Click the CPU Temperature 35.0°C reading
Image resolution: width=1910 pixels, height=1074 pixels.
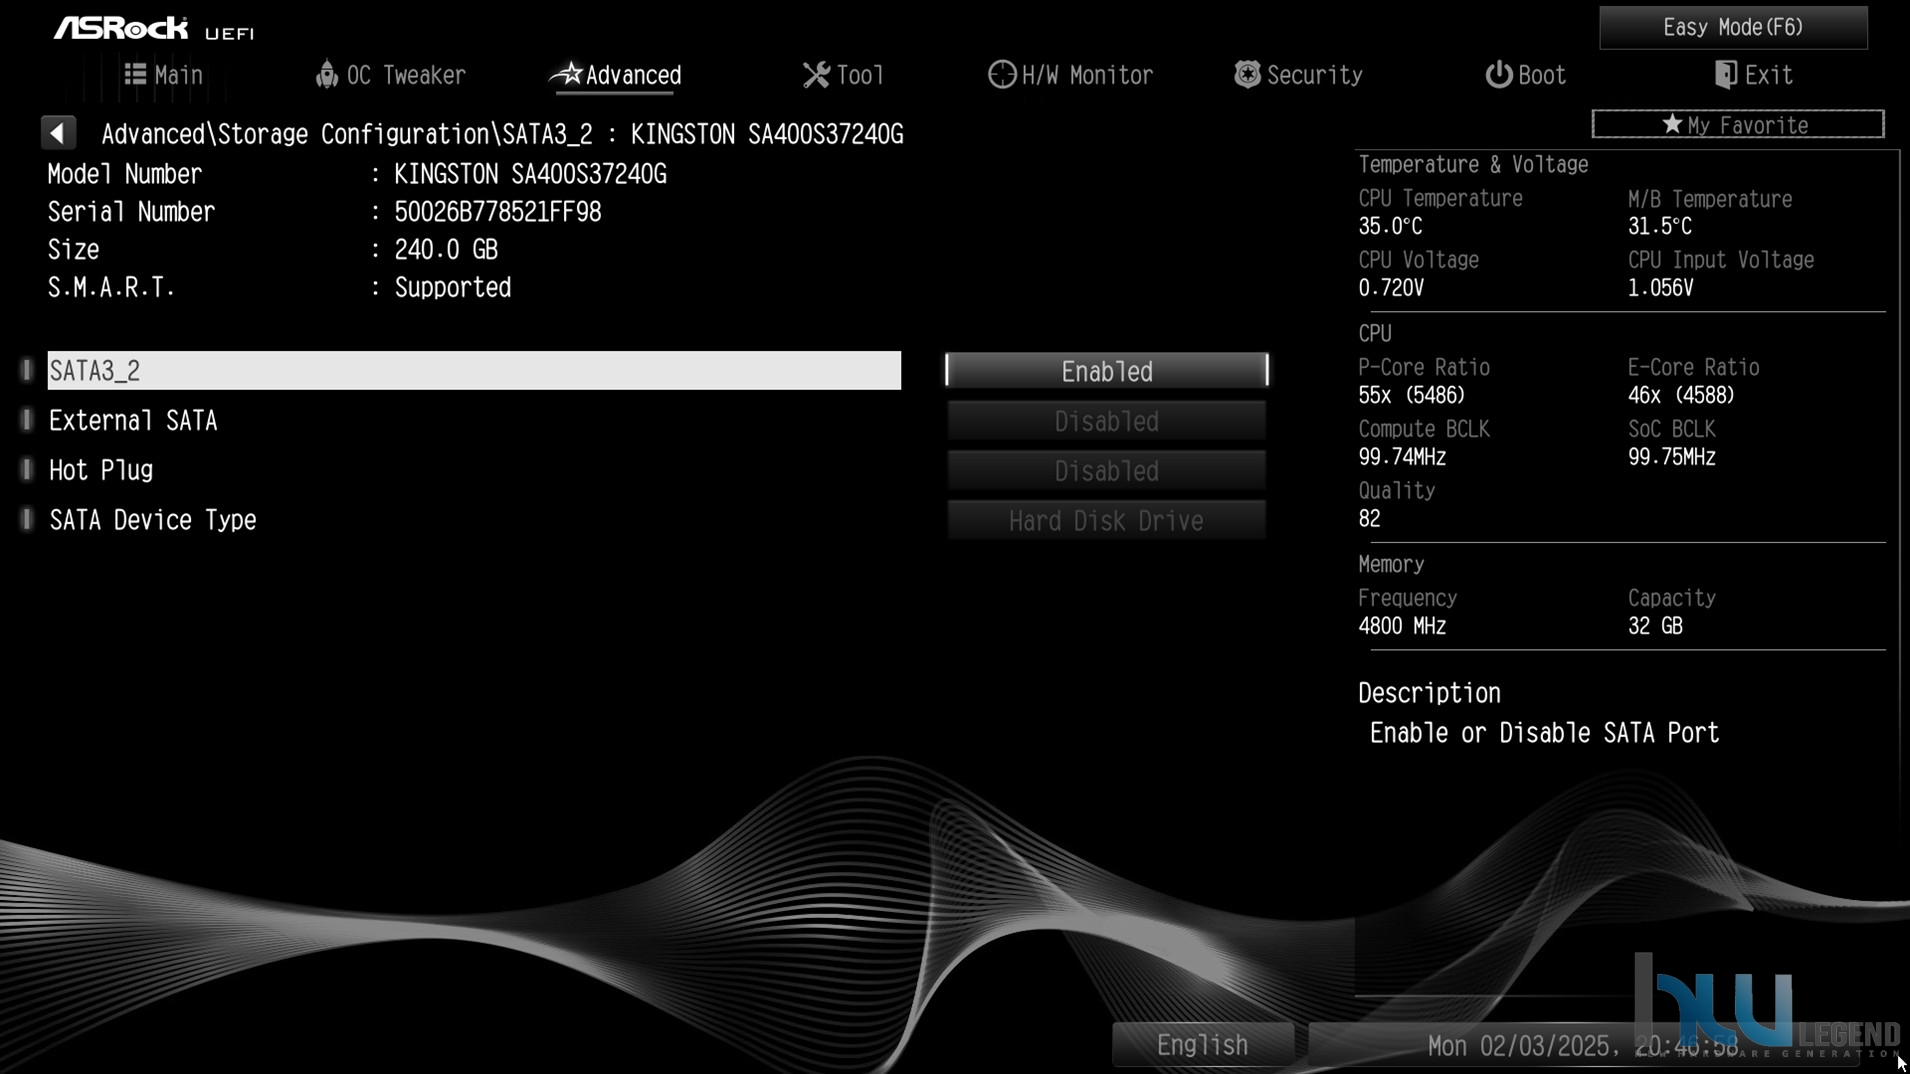click(1390, 226)
